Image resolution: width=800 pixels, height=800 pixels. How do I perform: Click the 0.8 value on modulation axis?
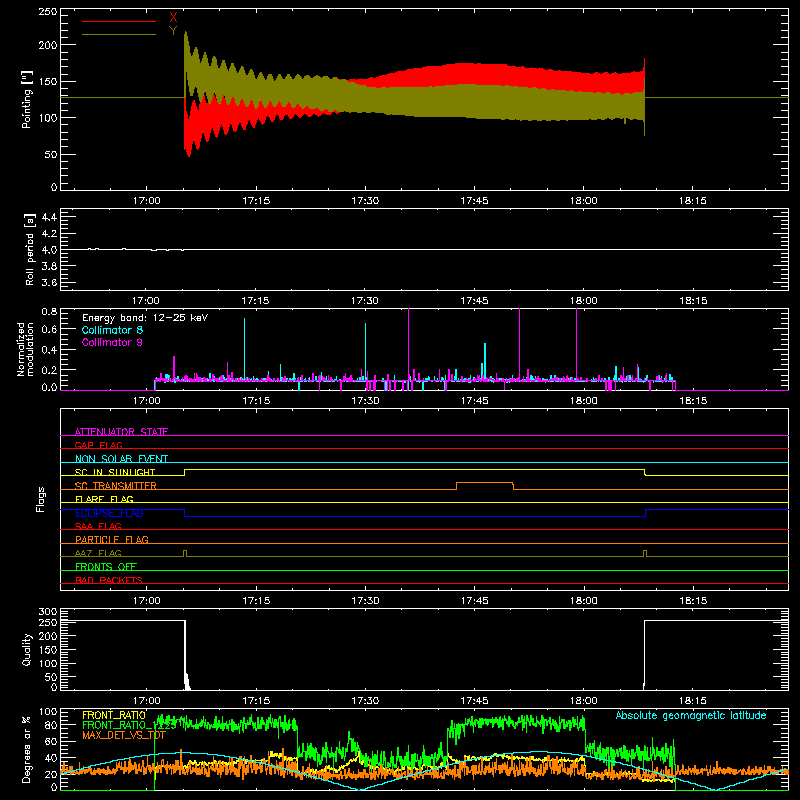coord(49,312)
